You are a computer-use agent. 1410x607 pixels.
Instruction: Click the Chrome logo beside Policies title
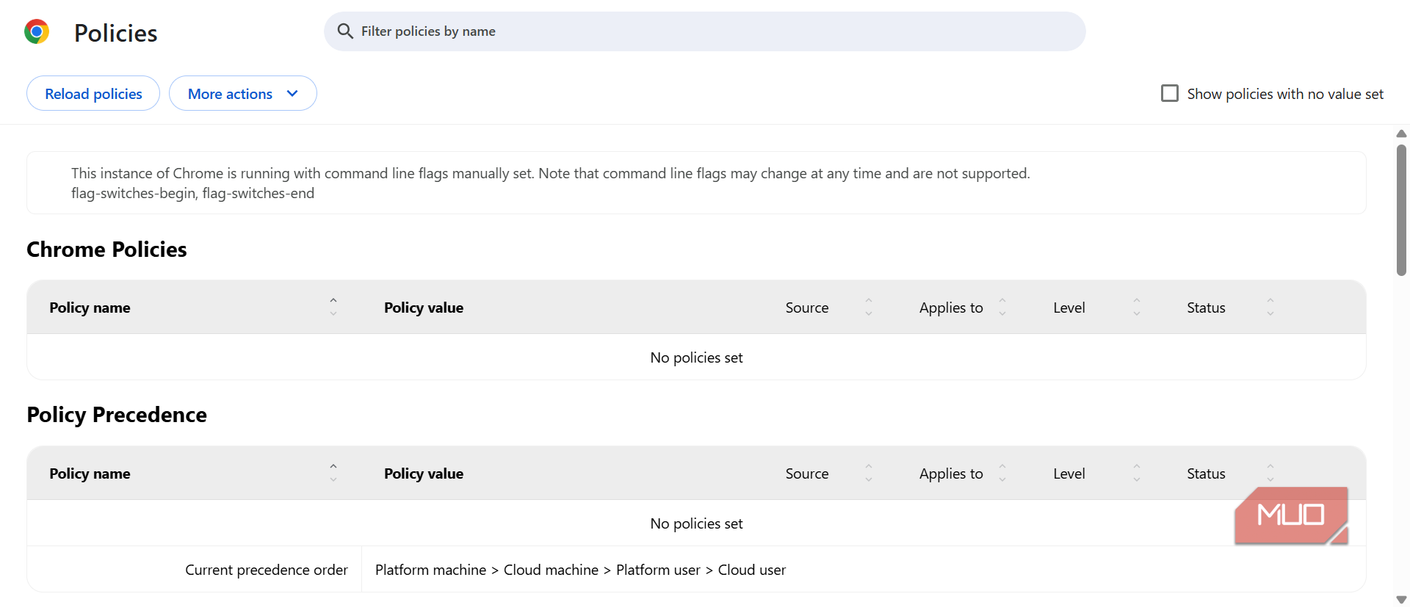coord(37,32)
